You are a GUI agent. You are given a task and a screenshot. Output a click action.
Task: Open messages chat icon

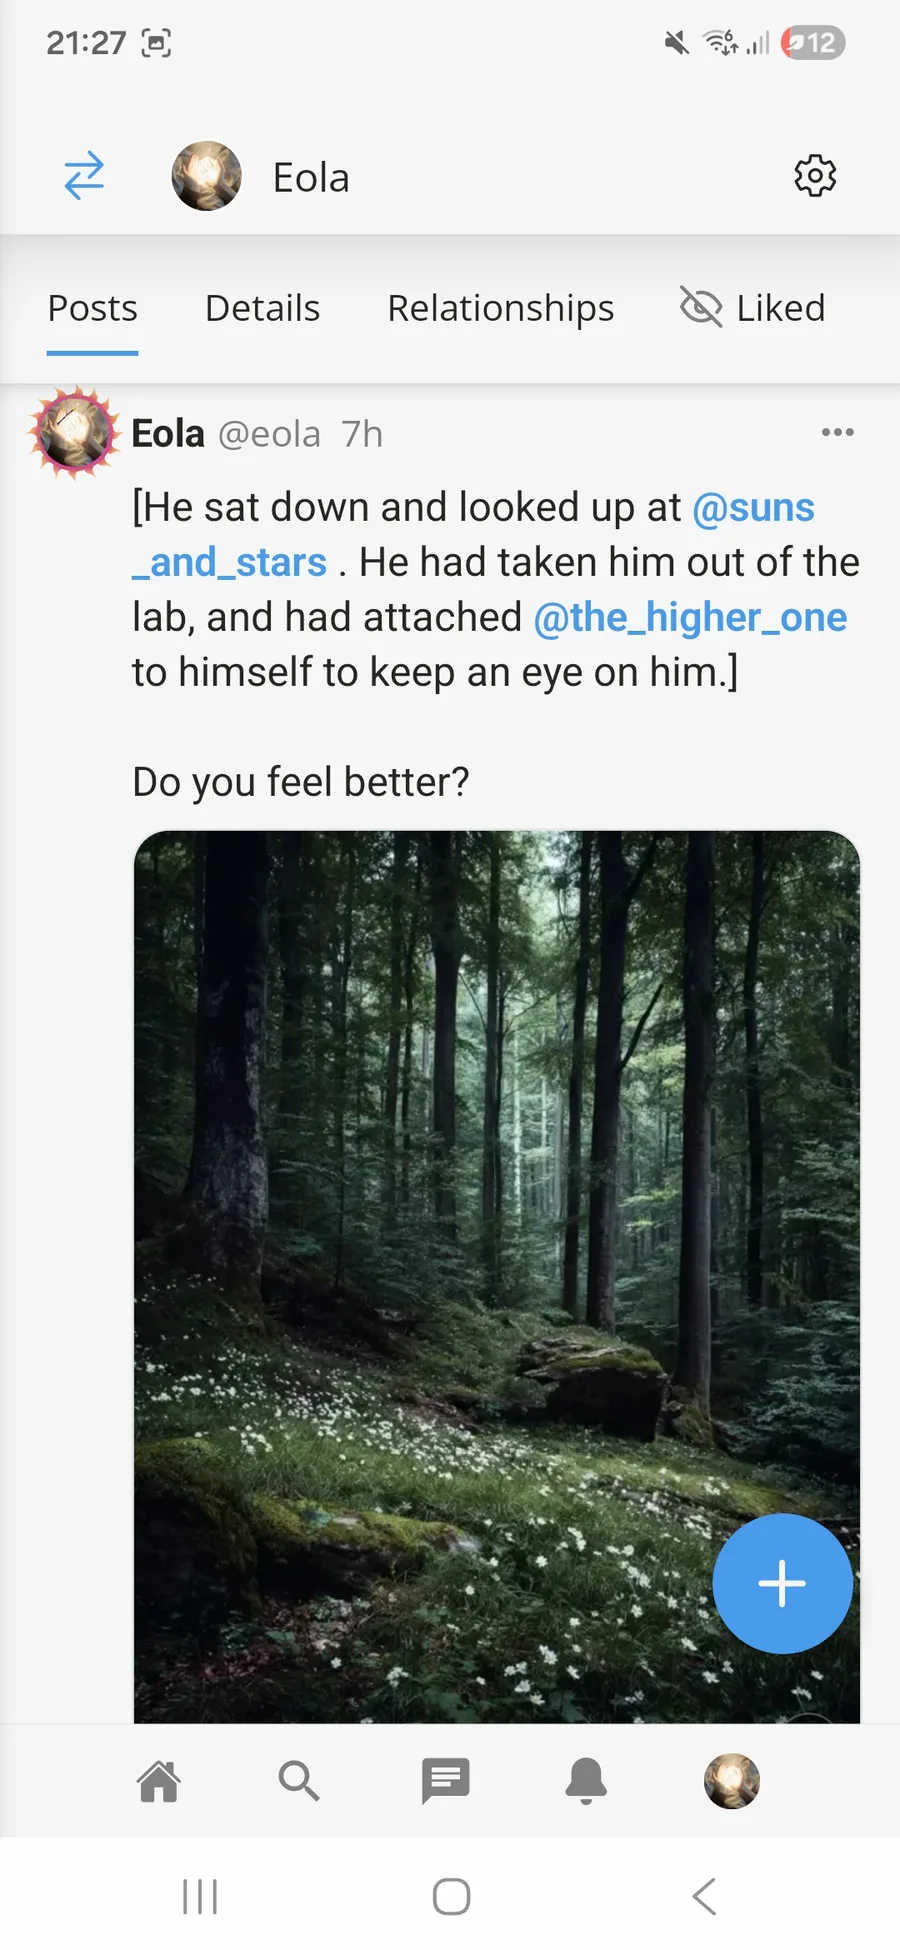point(445,1781)
